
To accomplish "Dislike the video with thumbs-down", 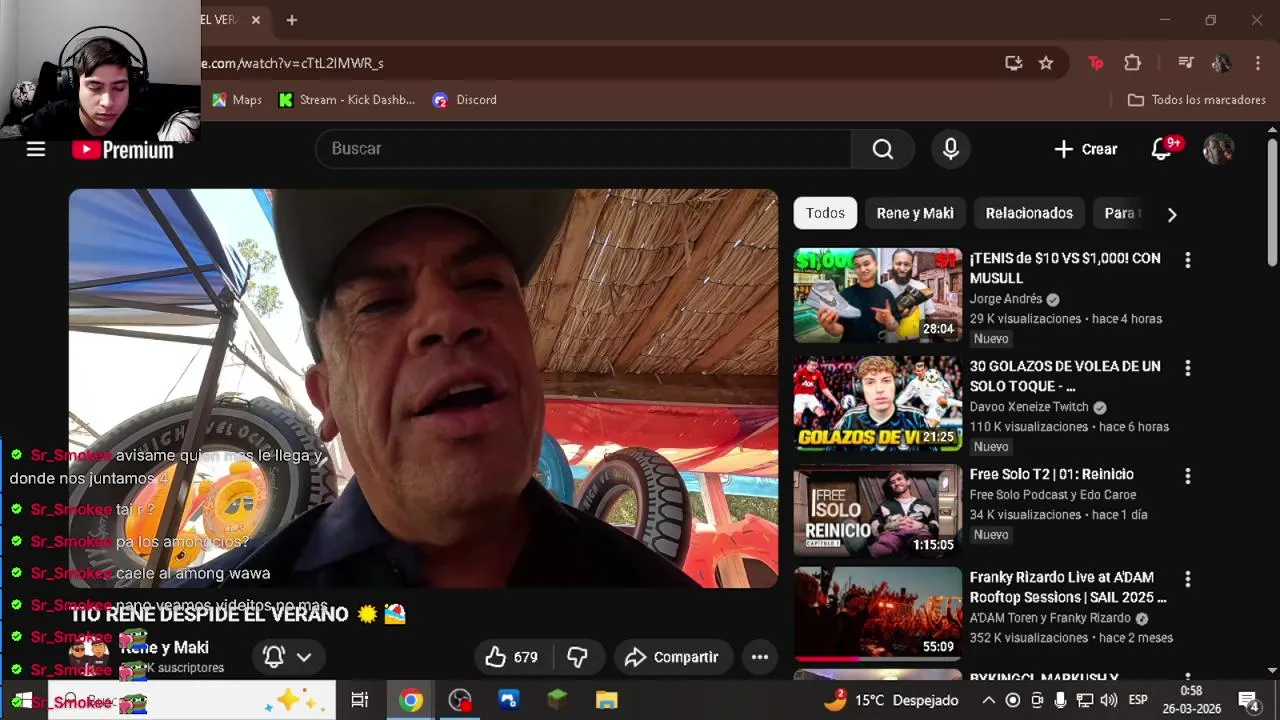I will 577,657.
